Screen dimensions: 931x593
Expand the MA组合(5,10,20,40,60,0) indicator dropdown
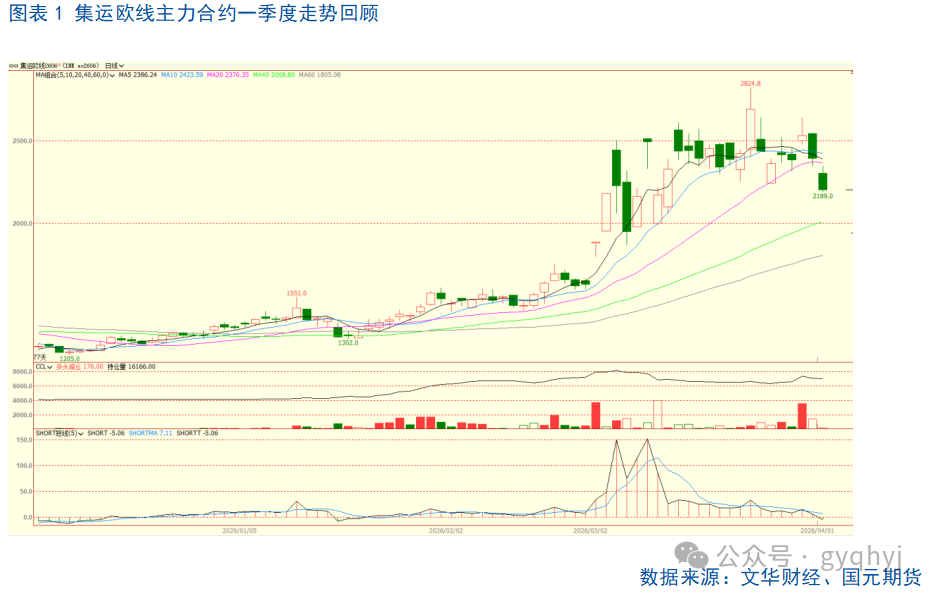(x=75, y=75)
